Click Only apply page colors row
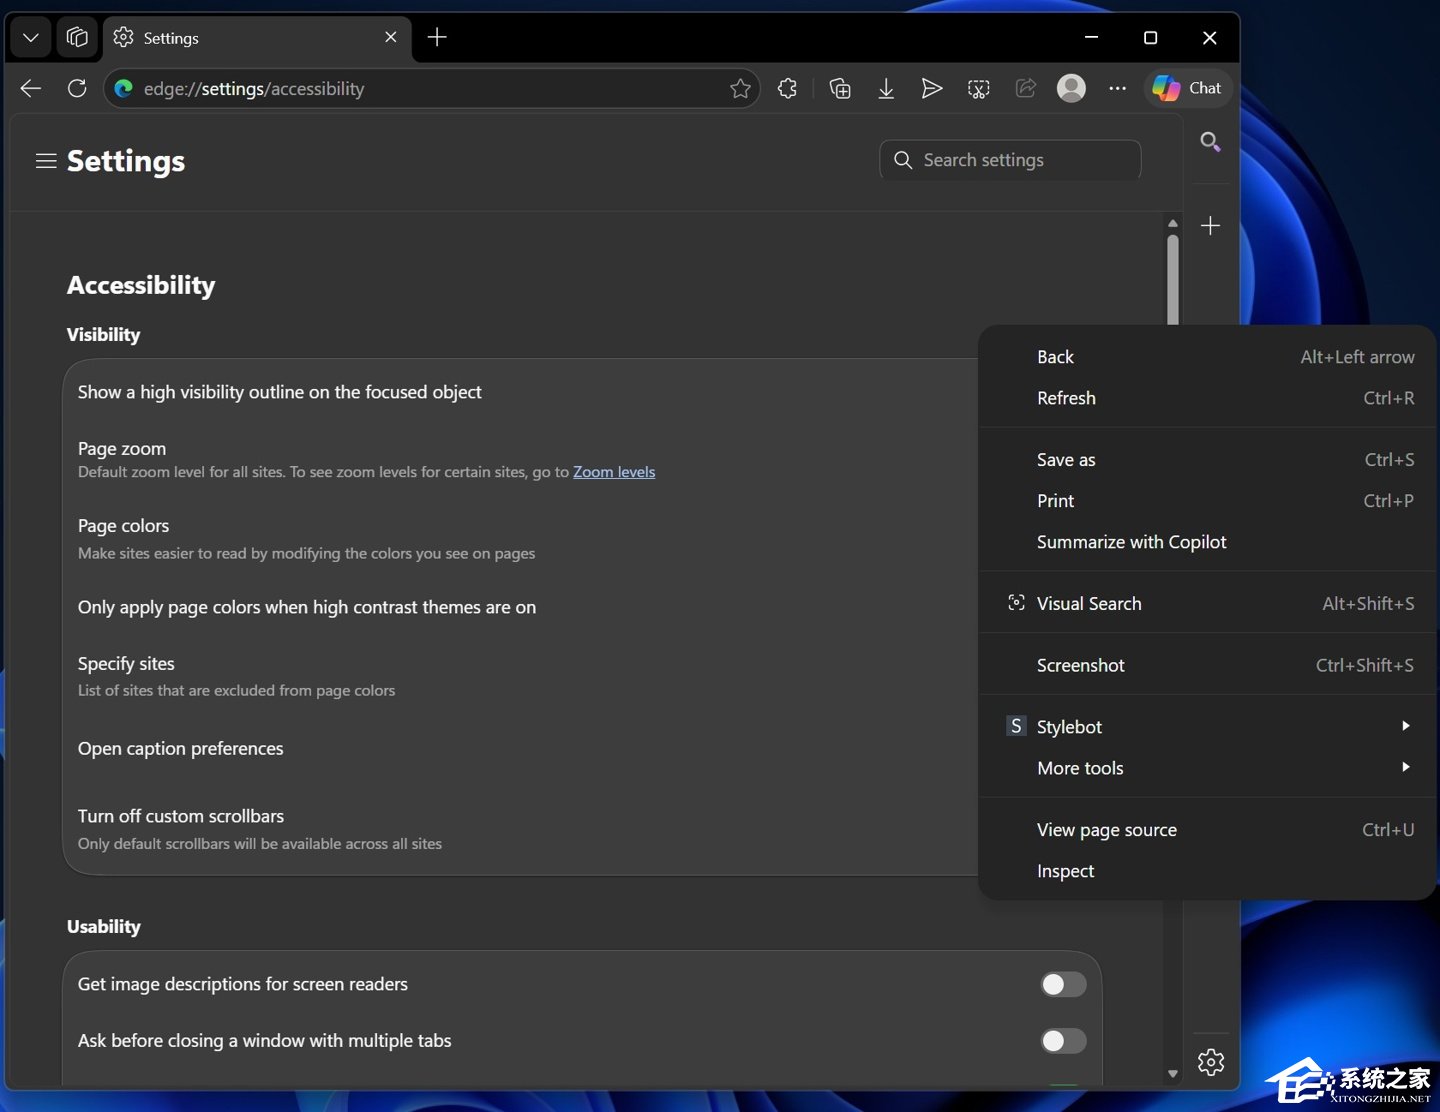Viewport: 1440px width, 1112px height. tap(520, 607)
